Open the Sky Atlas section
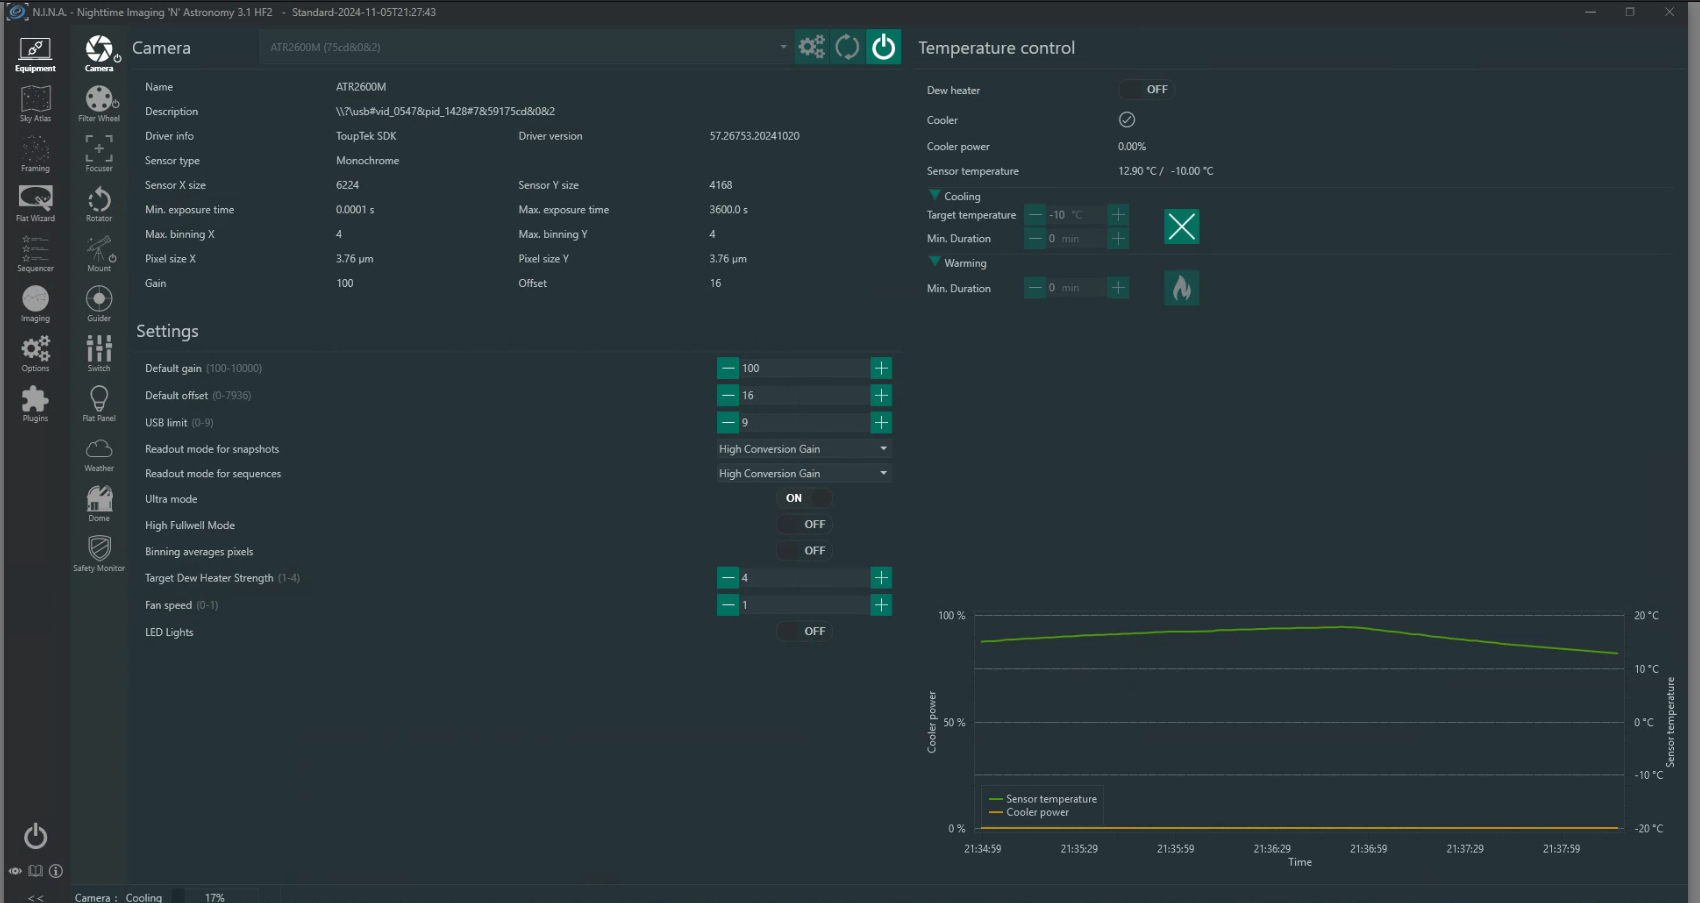 35,104
